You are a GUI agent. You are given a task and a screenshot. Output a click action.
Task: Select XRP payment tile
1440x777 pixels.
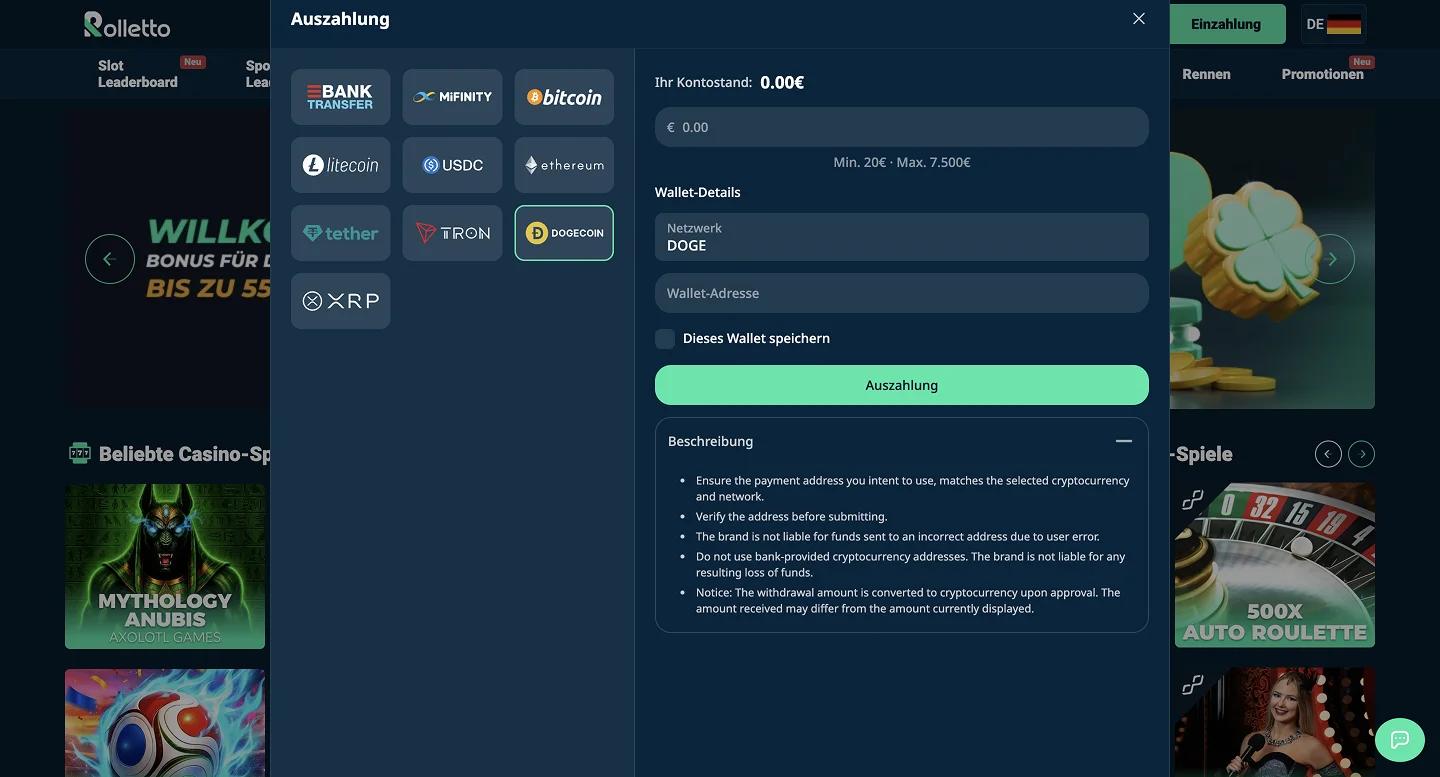tap(340, 301)
